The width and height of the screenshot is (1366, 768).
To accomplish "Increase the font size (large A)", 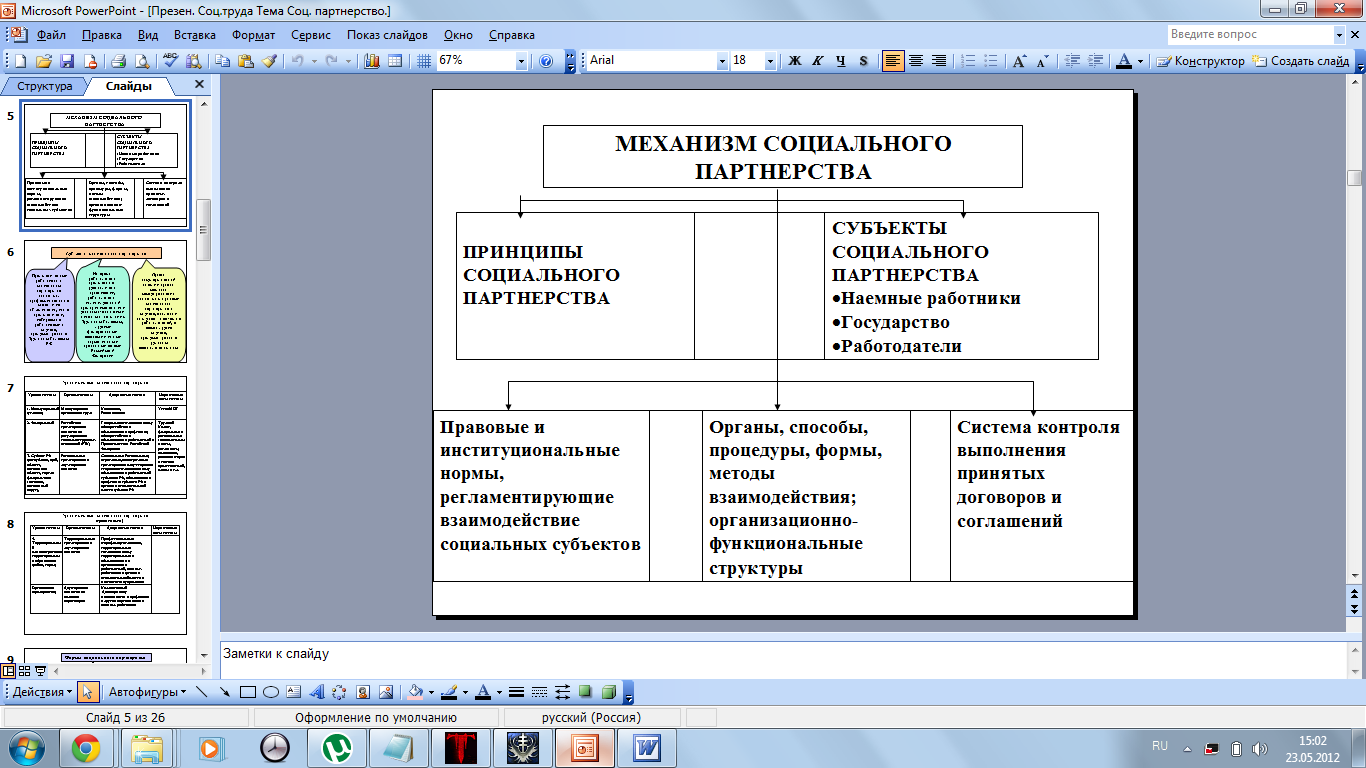I will pyautogui.click(x=1019, y=60).
